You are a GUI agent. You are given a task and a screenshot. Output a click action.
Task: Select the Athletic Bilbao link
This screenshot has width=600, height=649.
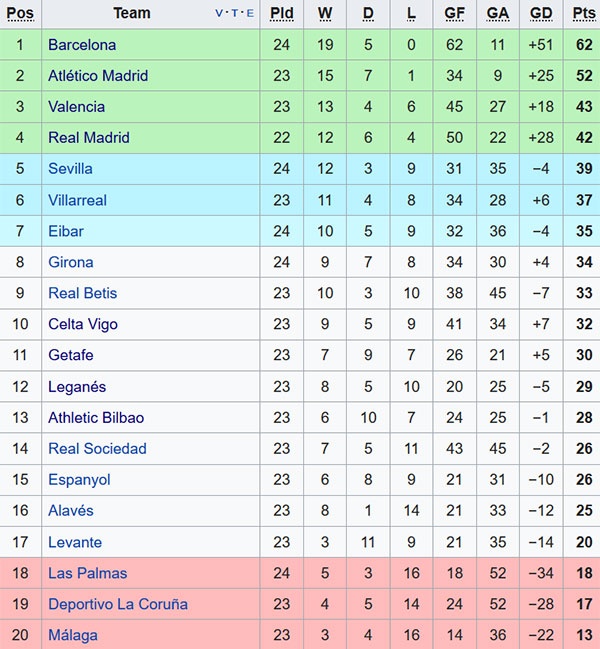click(96, 418)
